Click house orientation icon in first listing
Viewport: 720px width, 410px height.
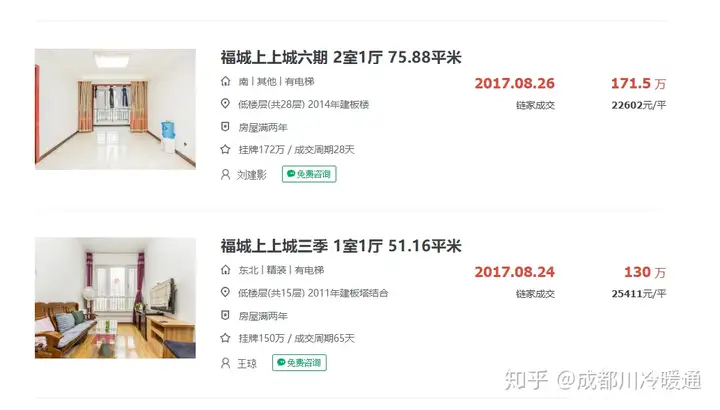coord(225,81)
